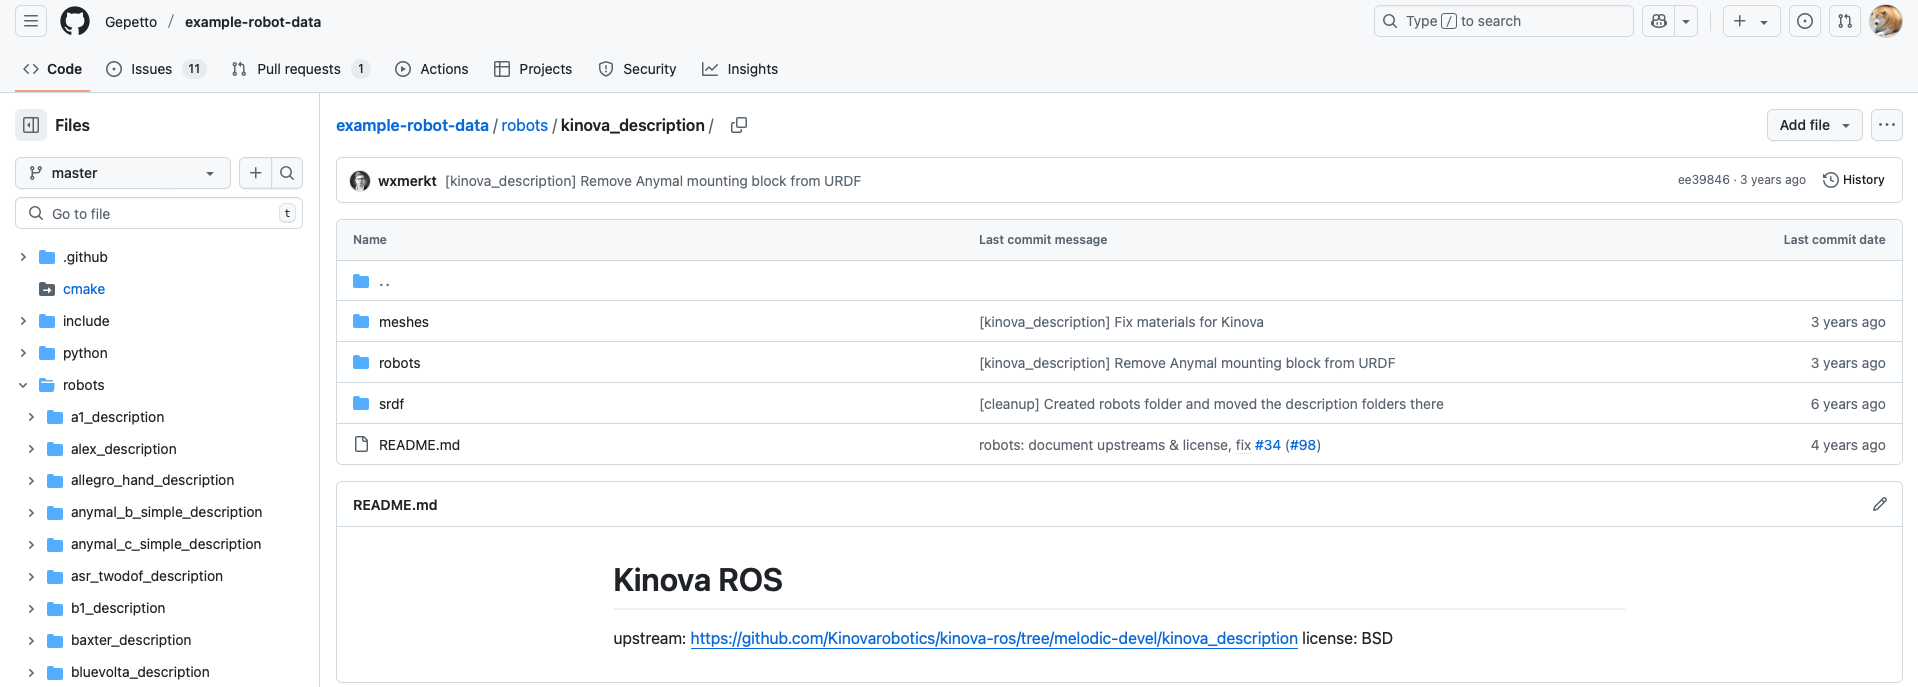1918x687 pixels.
Task: Open the cmake submodule in tree
Action: coord(84,289)
